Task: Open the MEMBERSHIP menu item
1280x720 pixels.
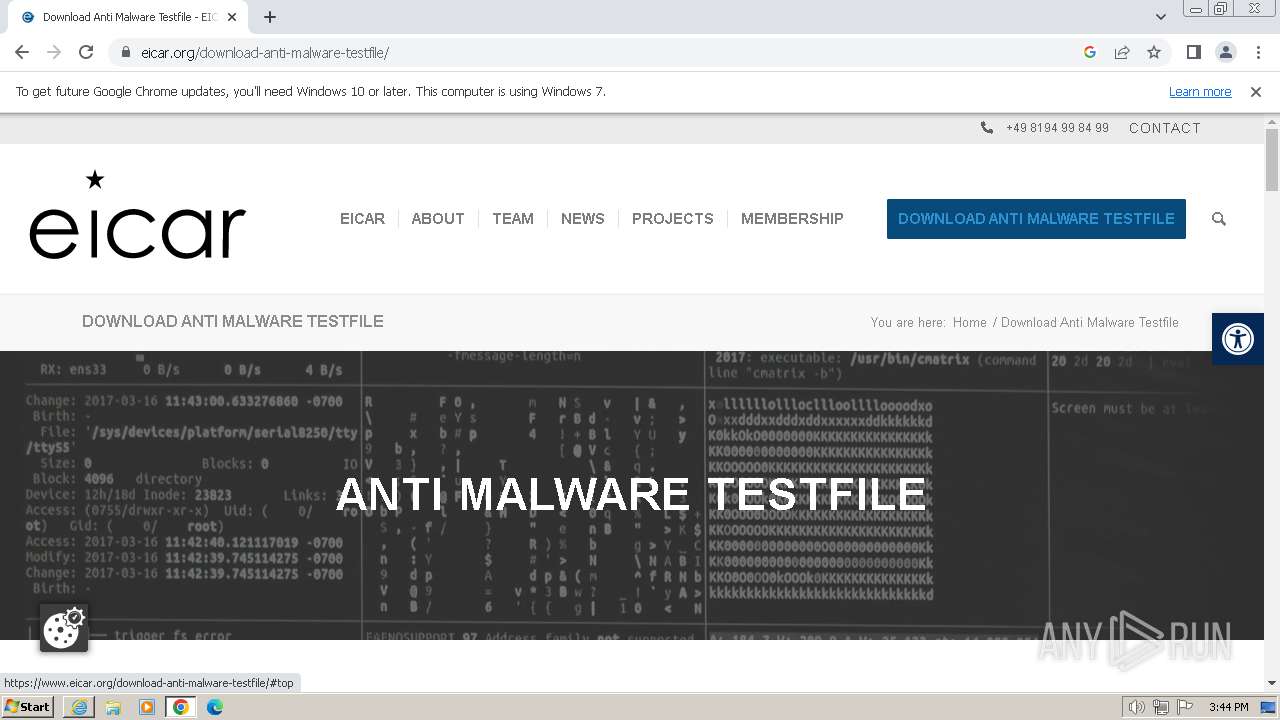Action: tap(792, 219)
